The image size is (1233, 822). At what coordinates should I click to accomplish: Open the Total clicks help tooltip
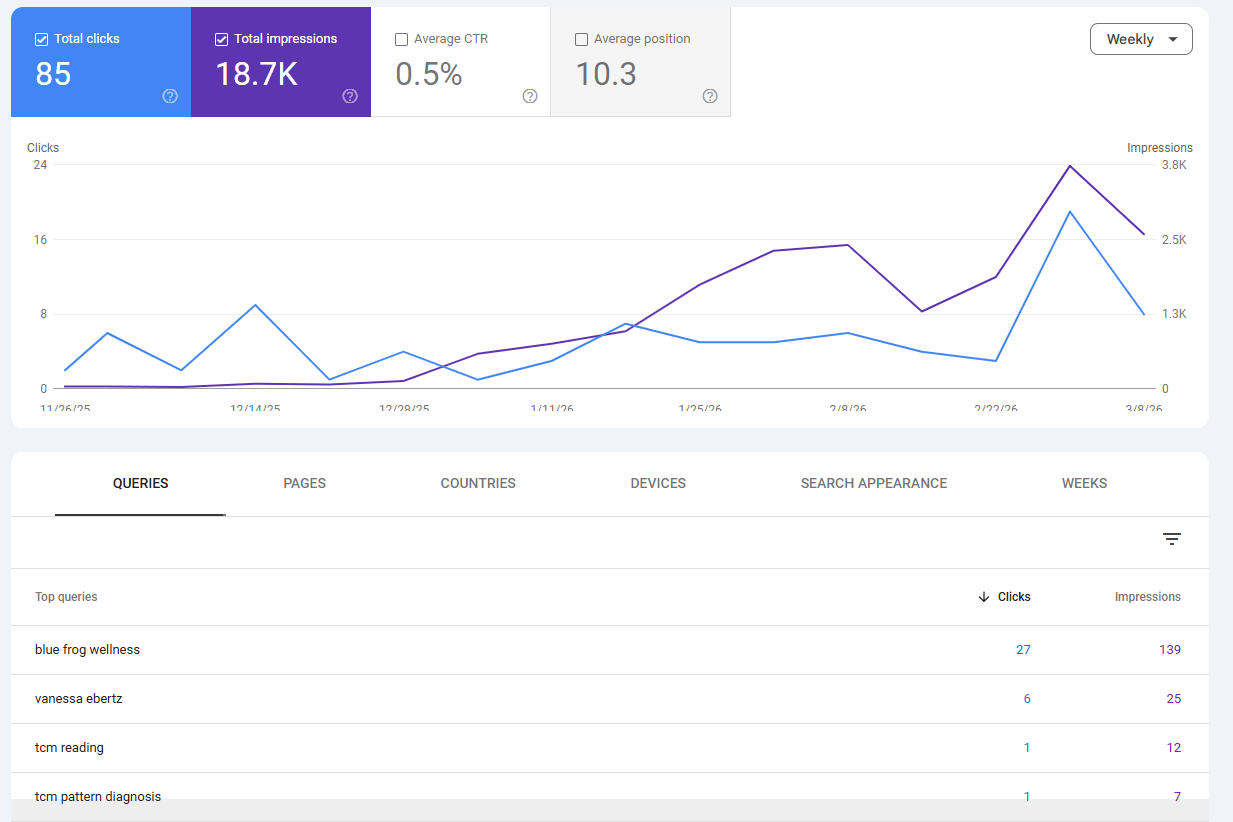point(170,96)
